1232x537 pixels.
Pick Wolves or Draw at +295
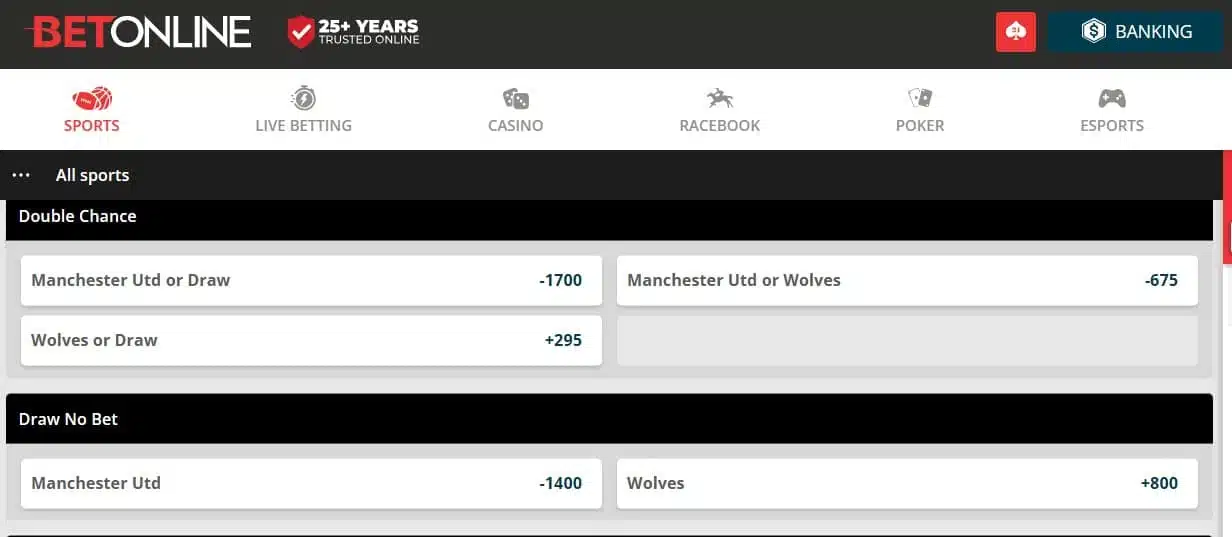(311, 340)
